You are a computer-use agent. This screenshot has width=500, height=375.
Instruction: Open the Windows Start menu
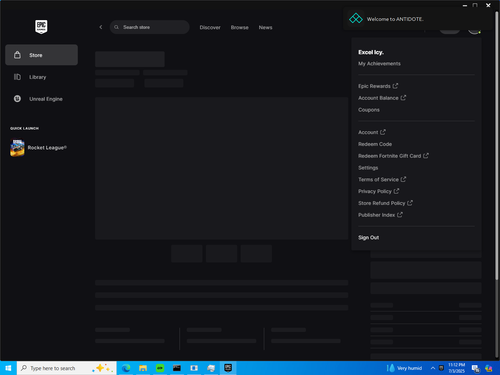click(8, 368)
